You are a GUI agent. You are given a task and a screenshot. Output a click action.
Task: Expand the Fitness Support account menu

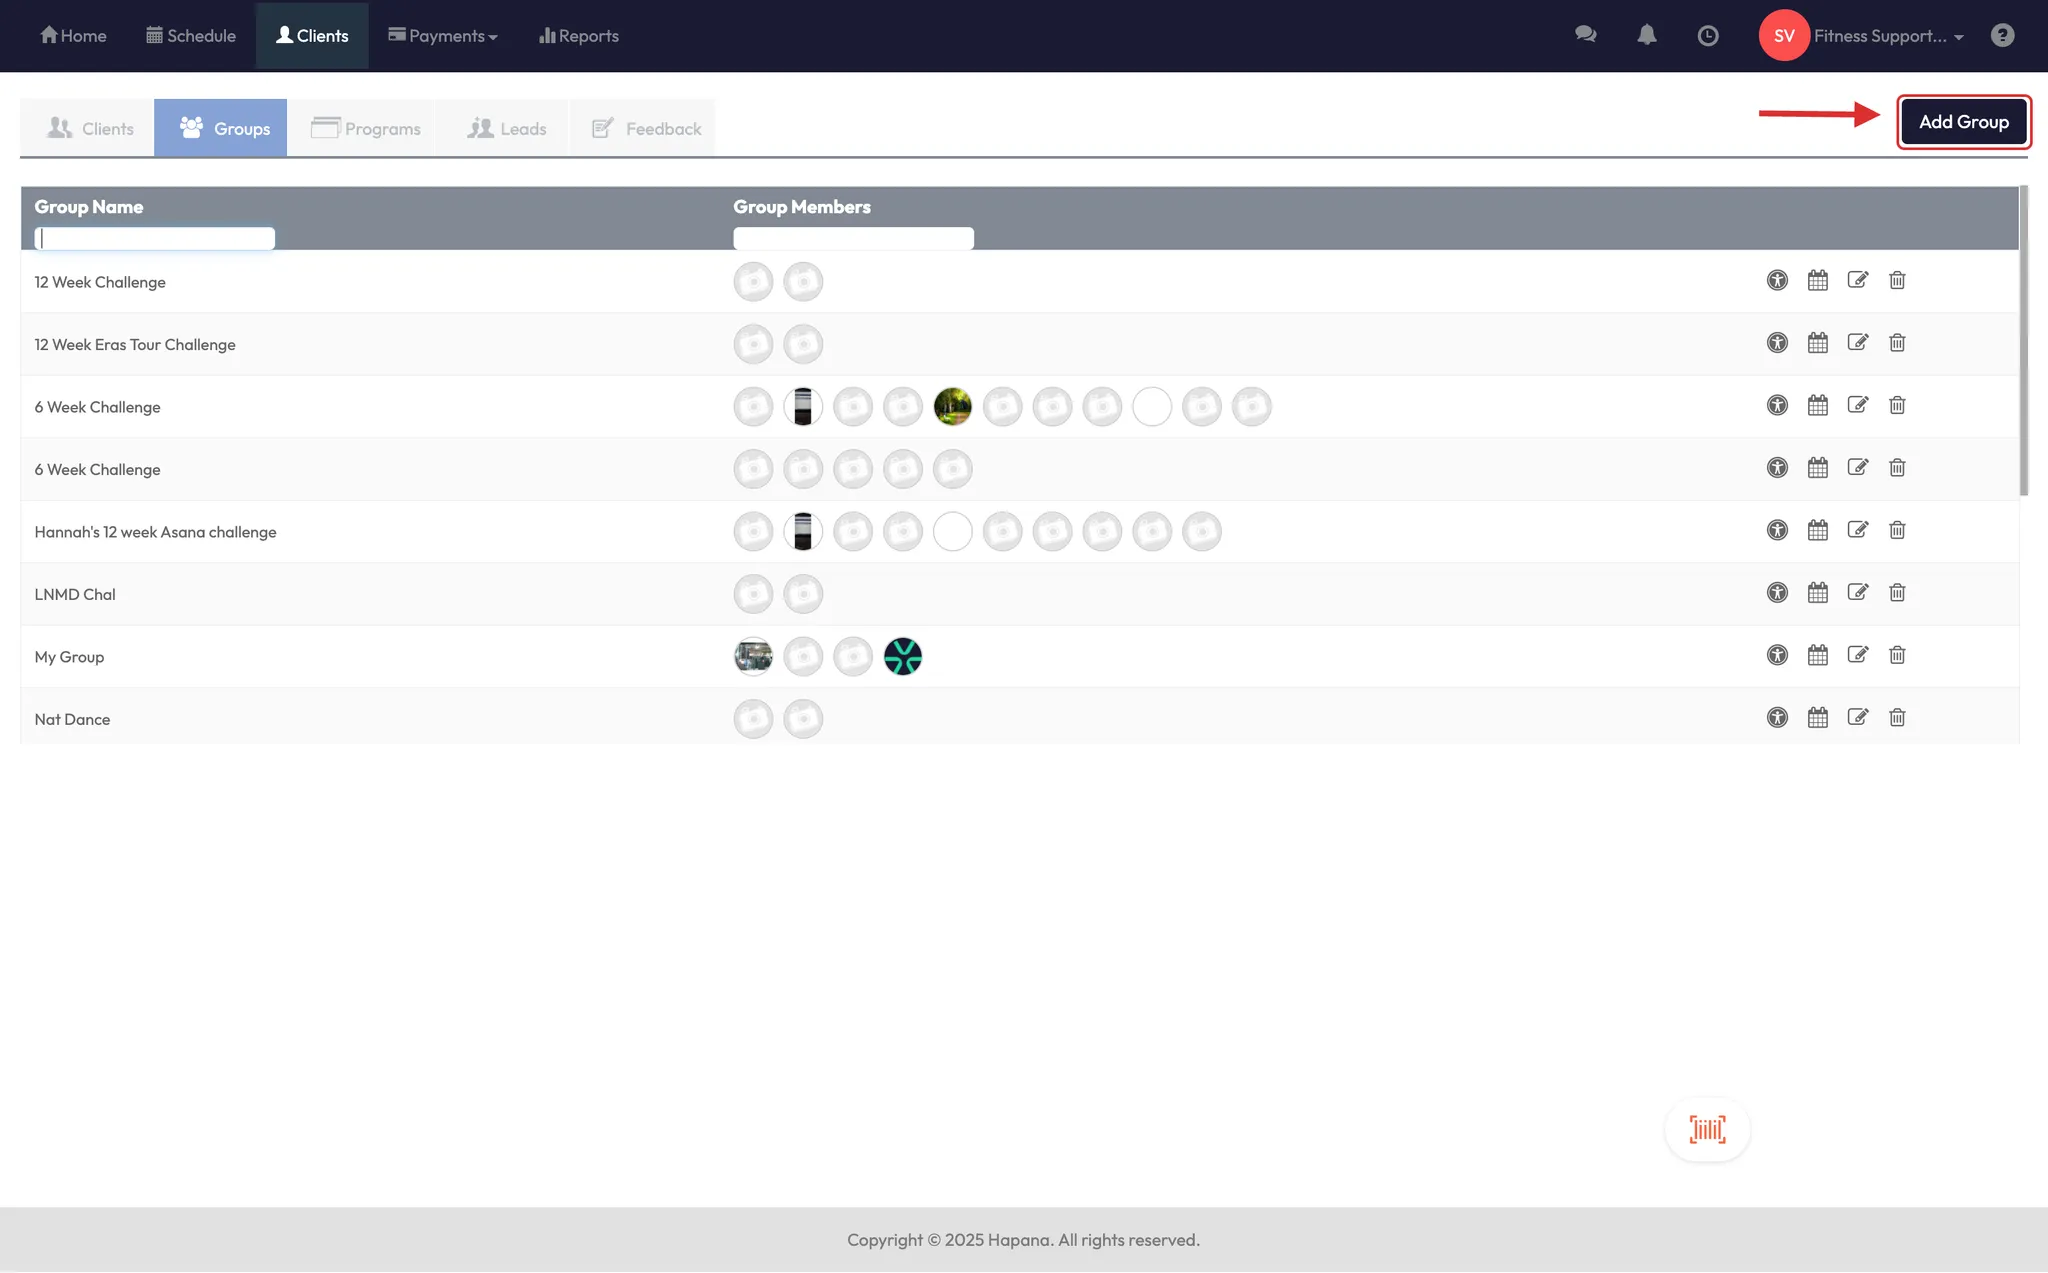click(1888, 36)
